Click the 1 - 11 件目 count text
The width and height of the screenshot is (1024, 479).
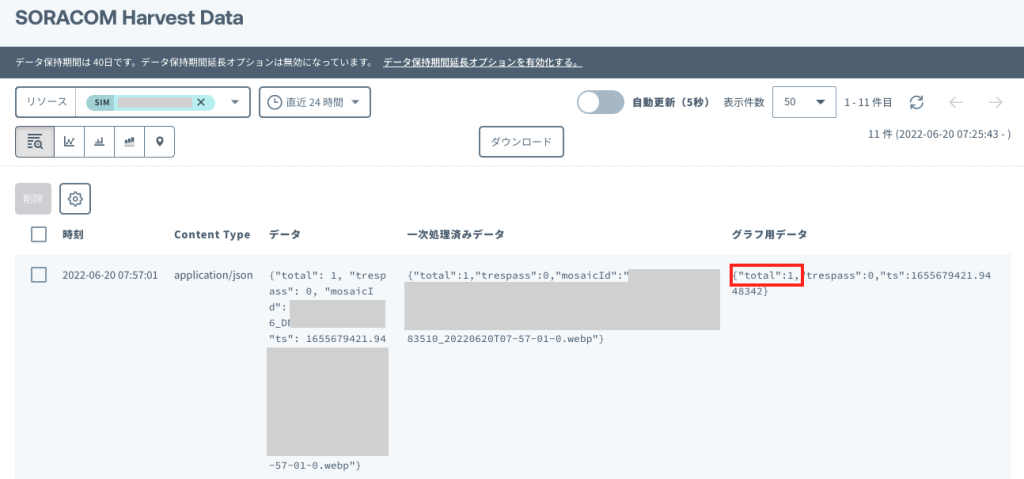point(868,103)
